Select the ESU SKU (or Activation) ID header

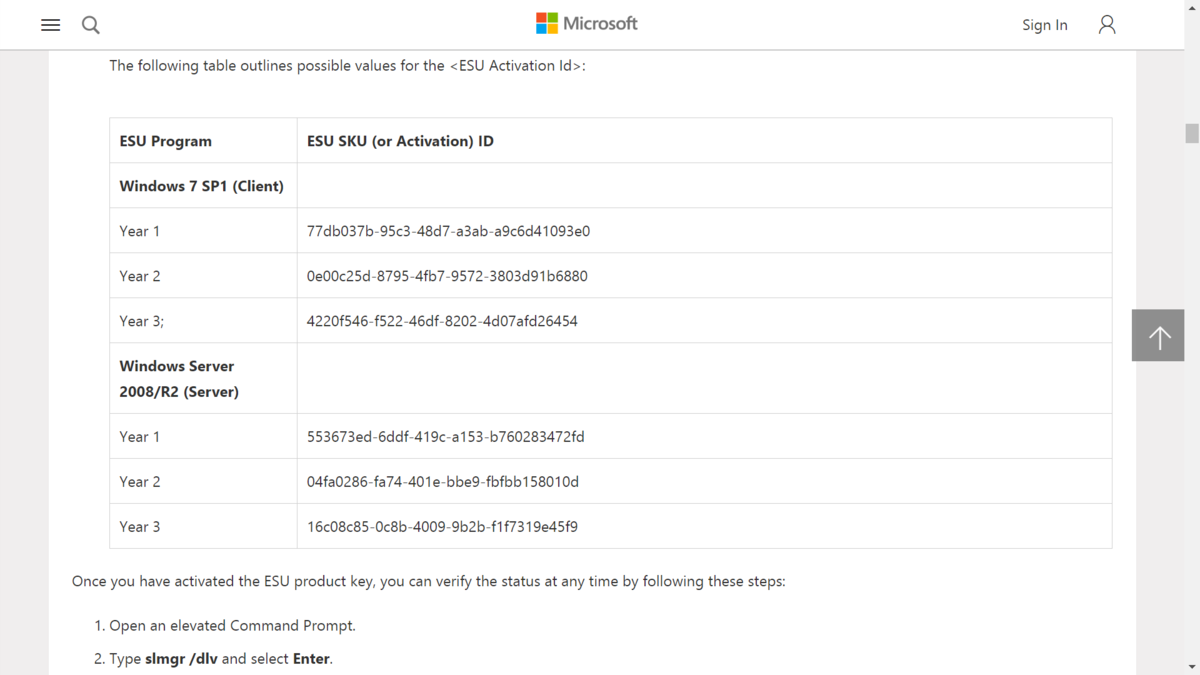pyautogui.click(x=704, y=141)
